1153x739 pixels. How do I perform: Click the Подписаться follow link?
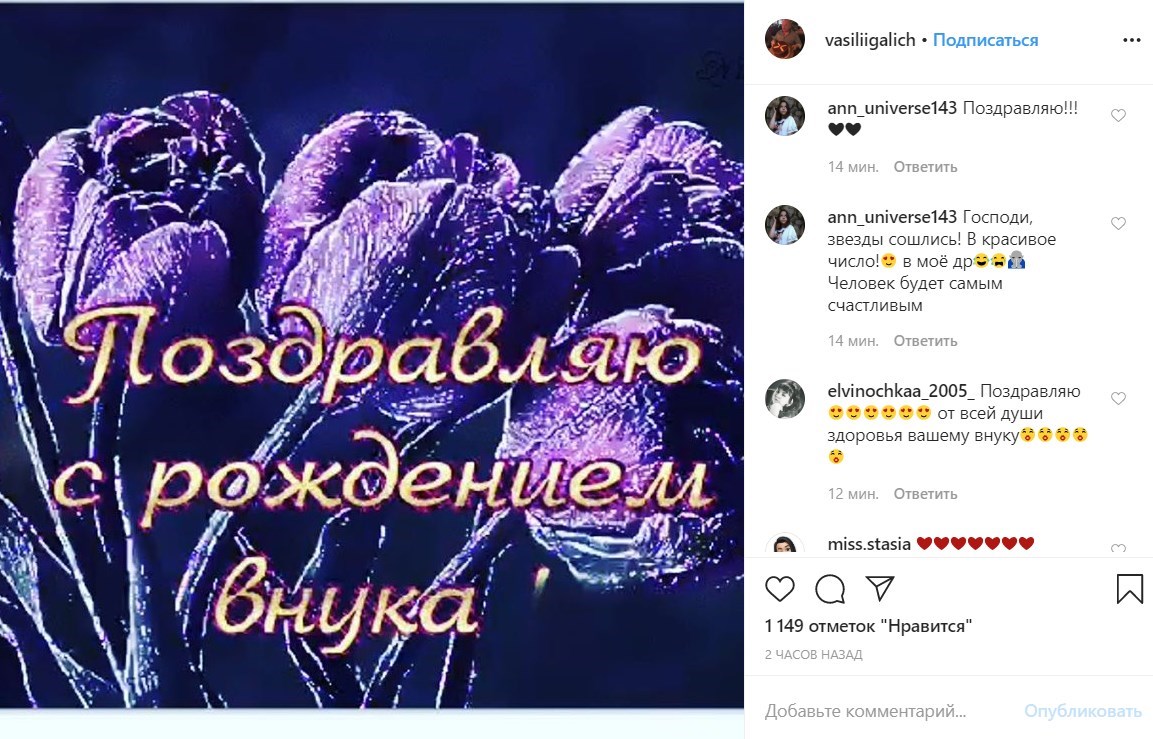click(x=985, y=40)
